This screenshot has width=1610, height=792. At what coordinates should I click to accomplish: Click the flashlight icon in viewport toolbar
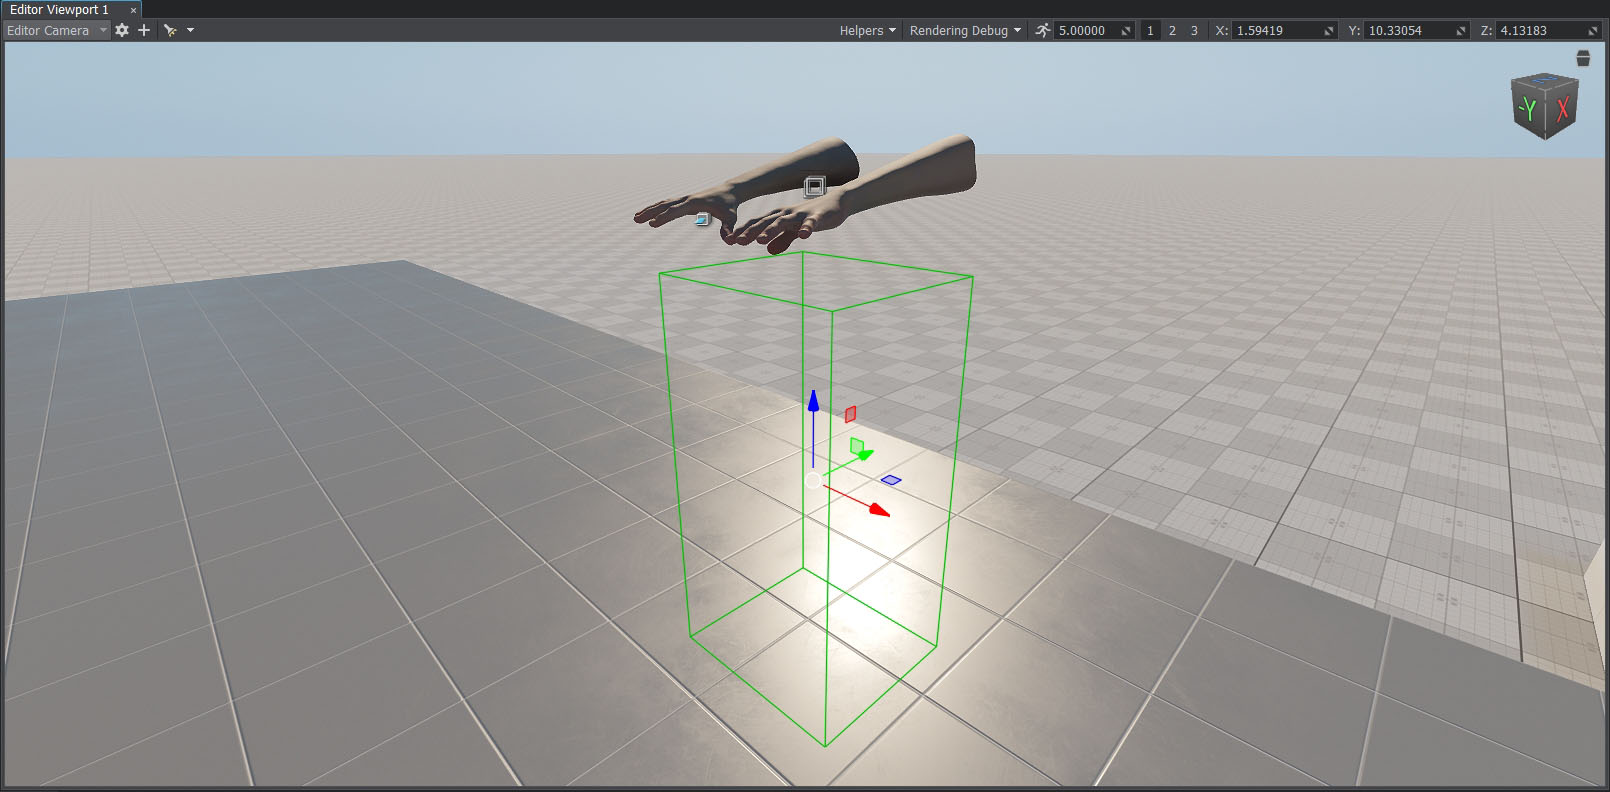pyautogui.click(x=170, y=30)
